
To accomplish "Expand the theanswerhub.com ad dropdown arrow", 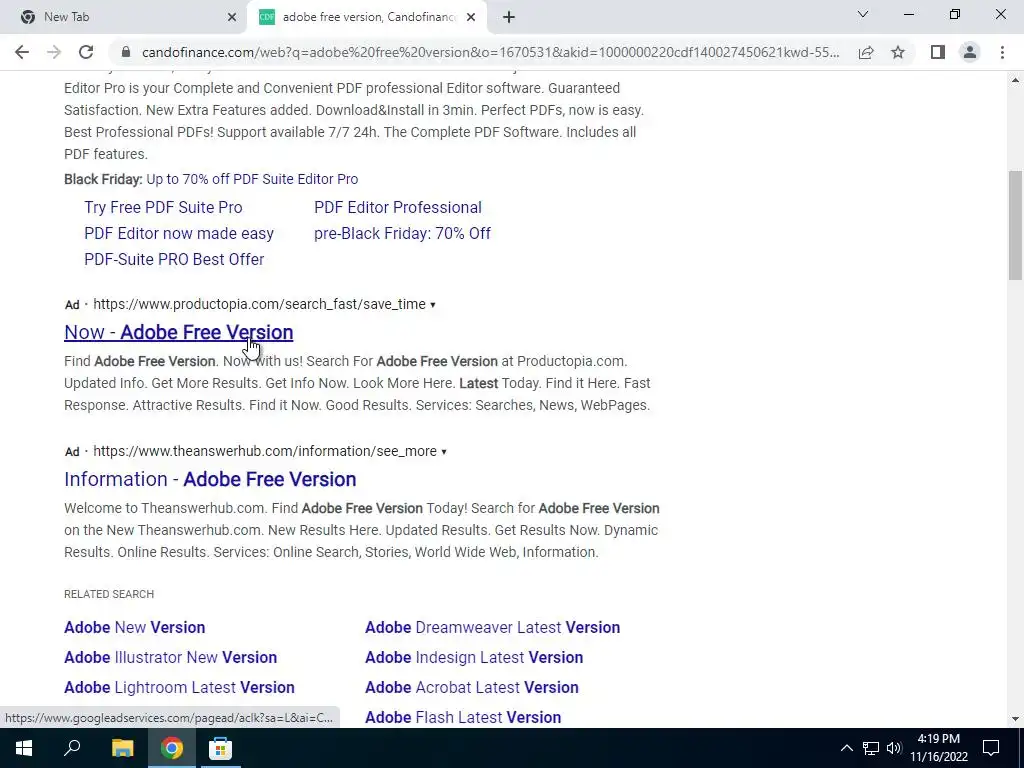I will pyautogui.click(x=443, y=452).
